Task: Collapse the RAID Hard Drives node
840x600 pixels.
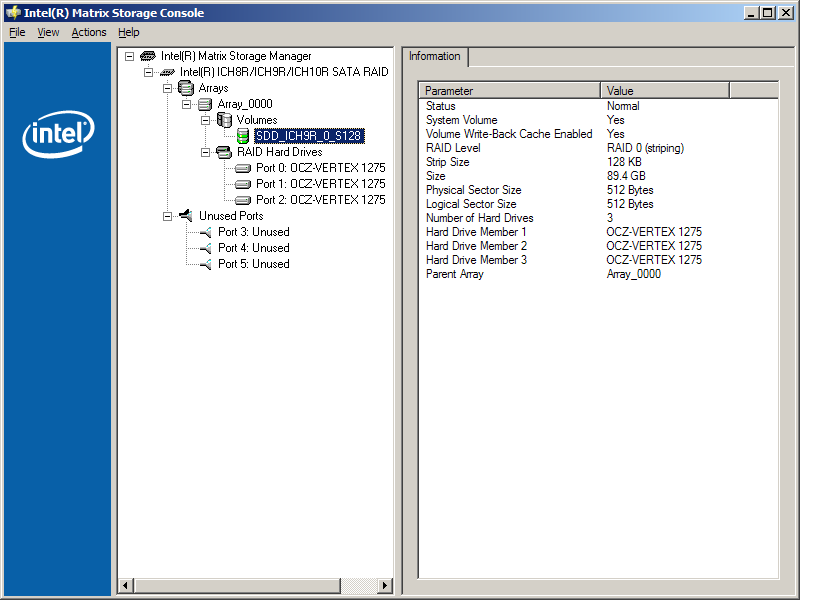Action: click(206, 153)
